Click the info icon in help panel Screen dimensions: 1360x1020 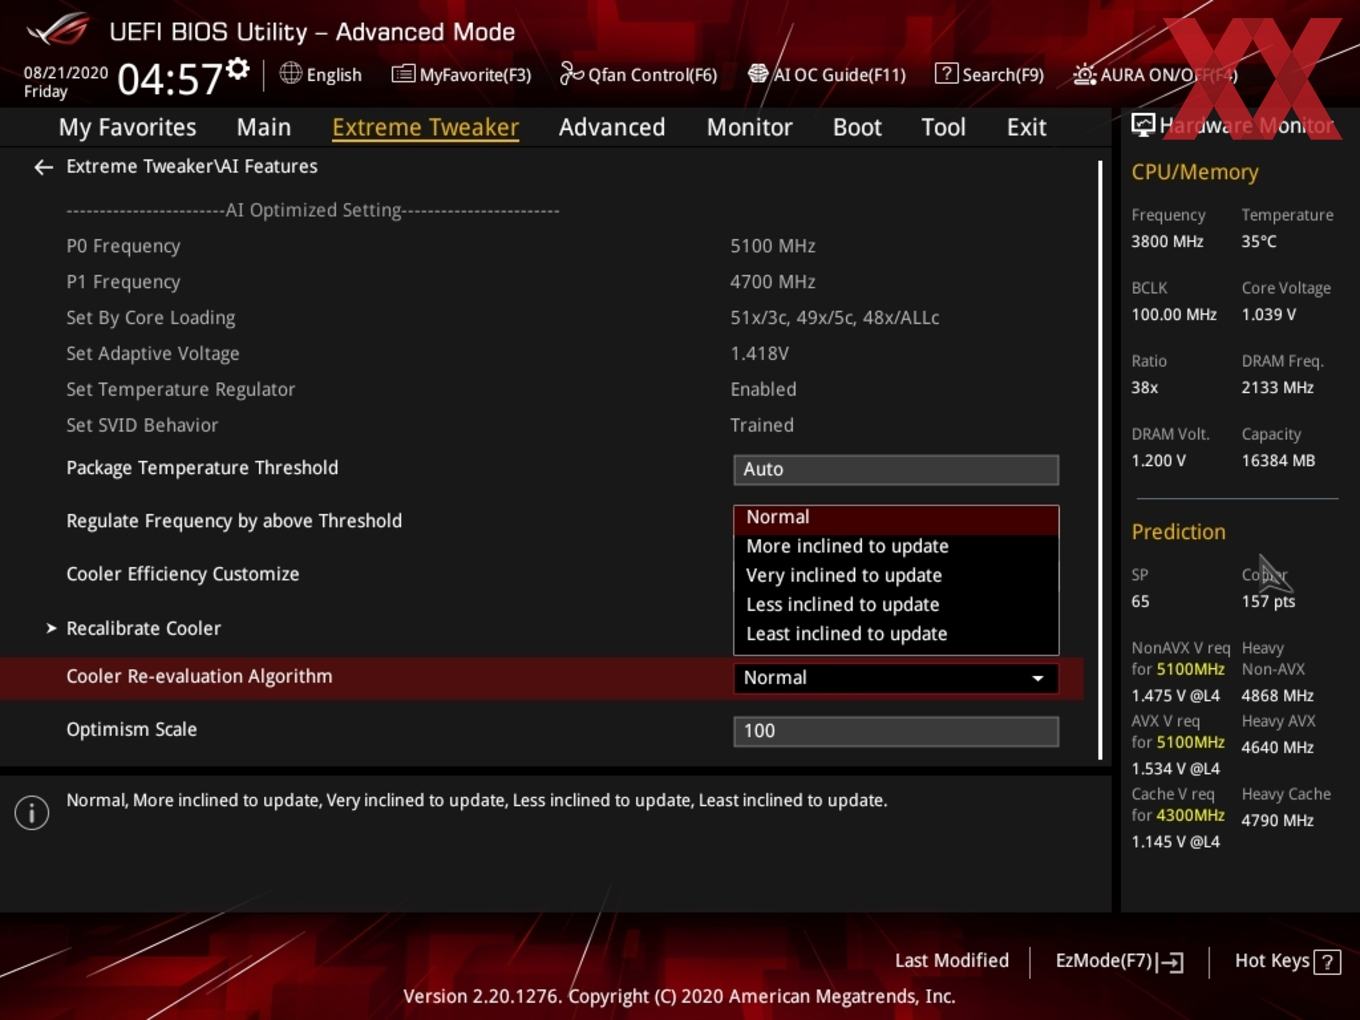[x=32, y=813]
